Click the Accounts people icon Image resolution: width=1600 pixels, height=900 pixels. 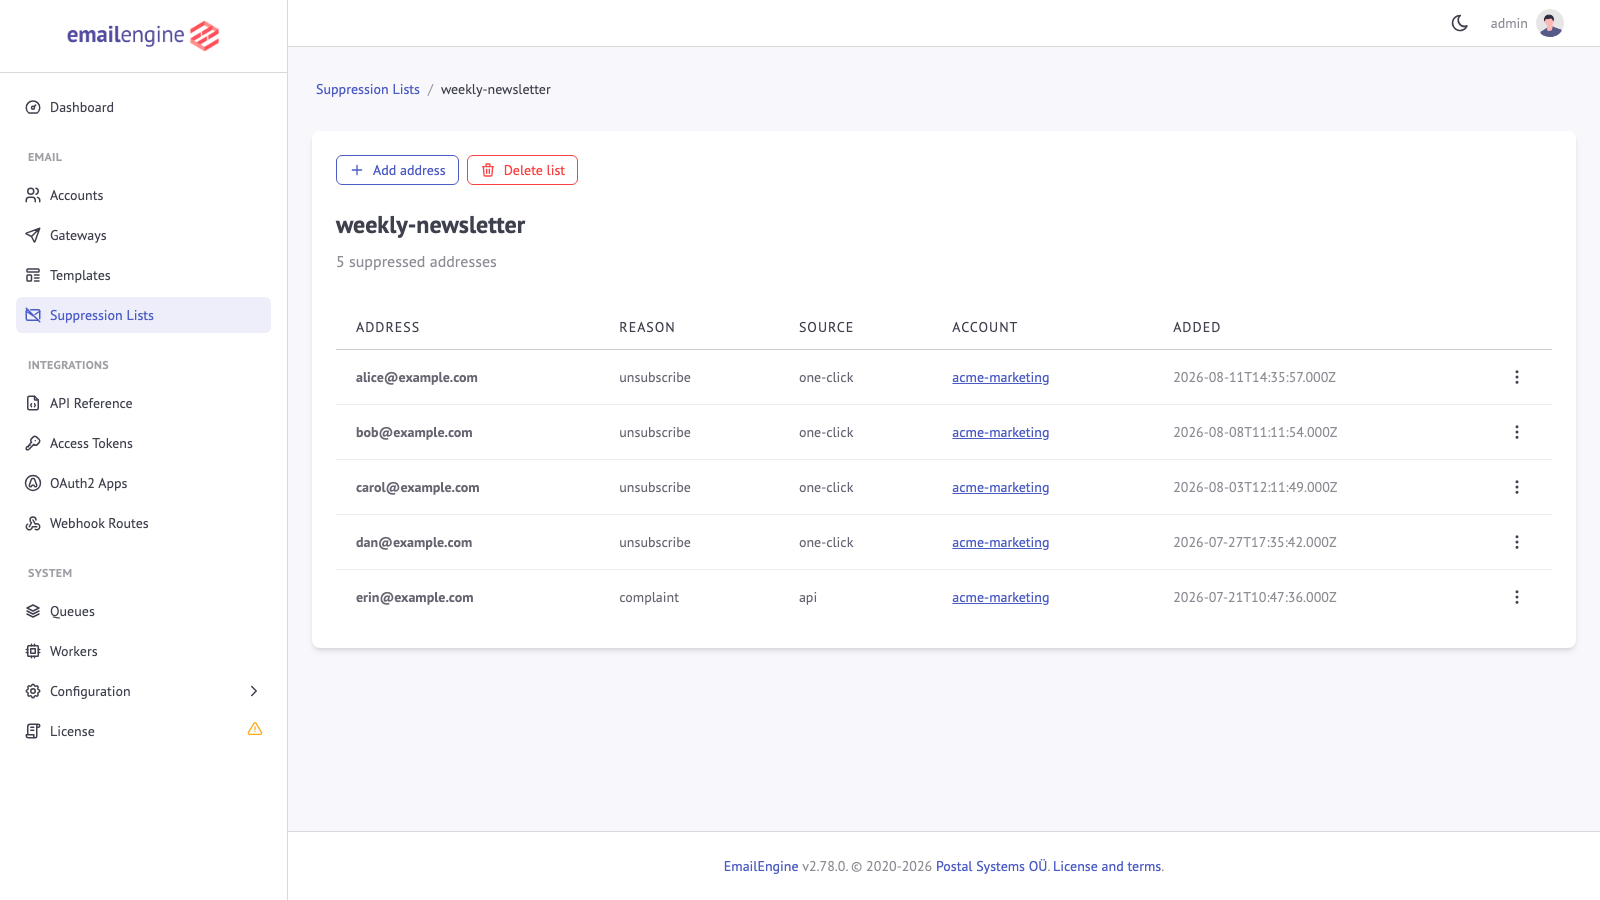pyautogui.click(x=33, y=195)
